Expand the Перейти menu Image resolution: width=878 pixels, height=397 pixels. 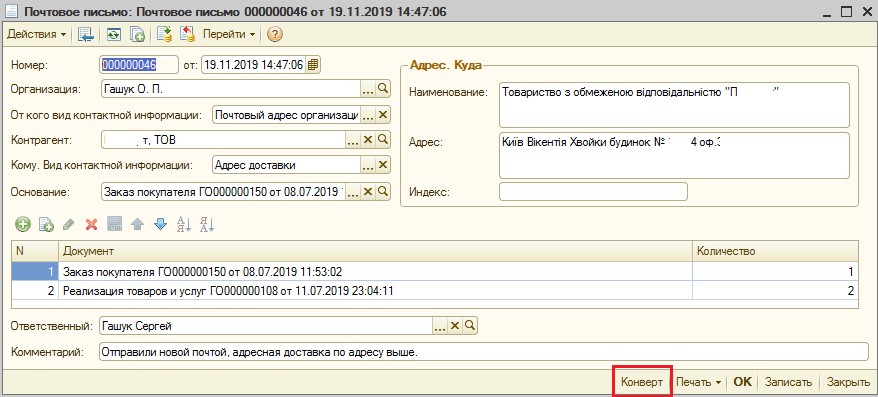click(x=229, y=34)
